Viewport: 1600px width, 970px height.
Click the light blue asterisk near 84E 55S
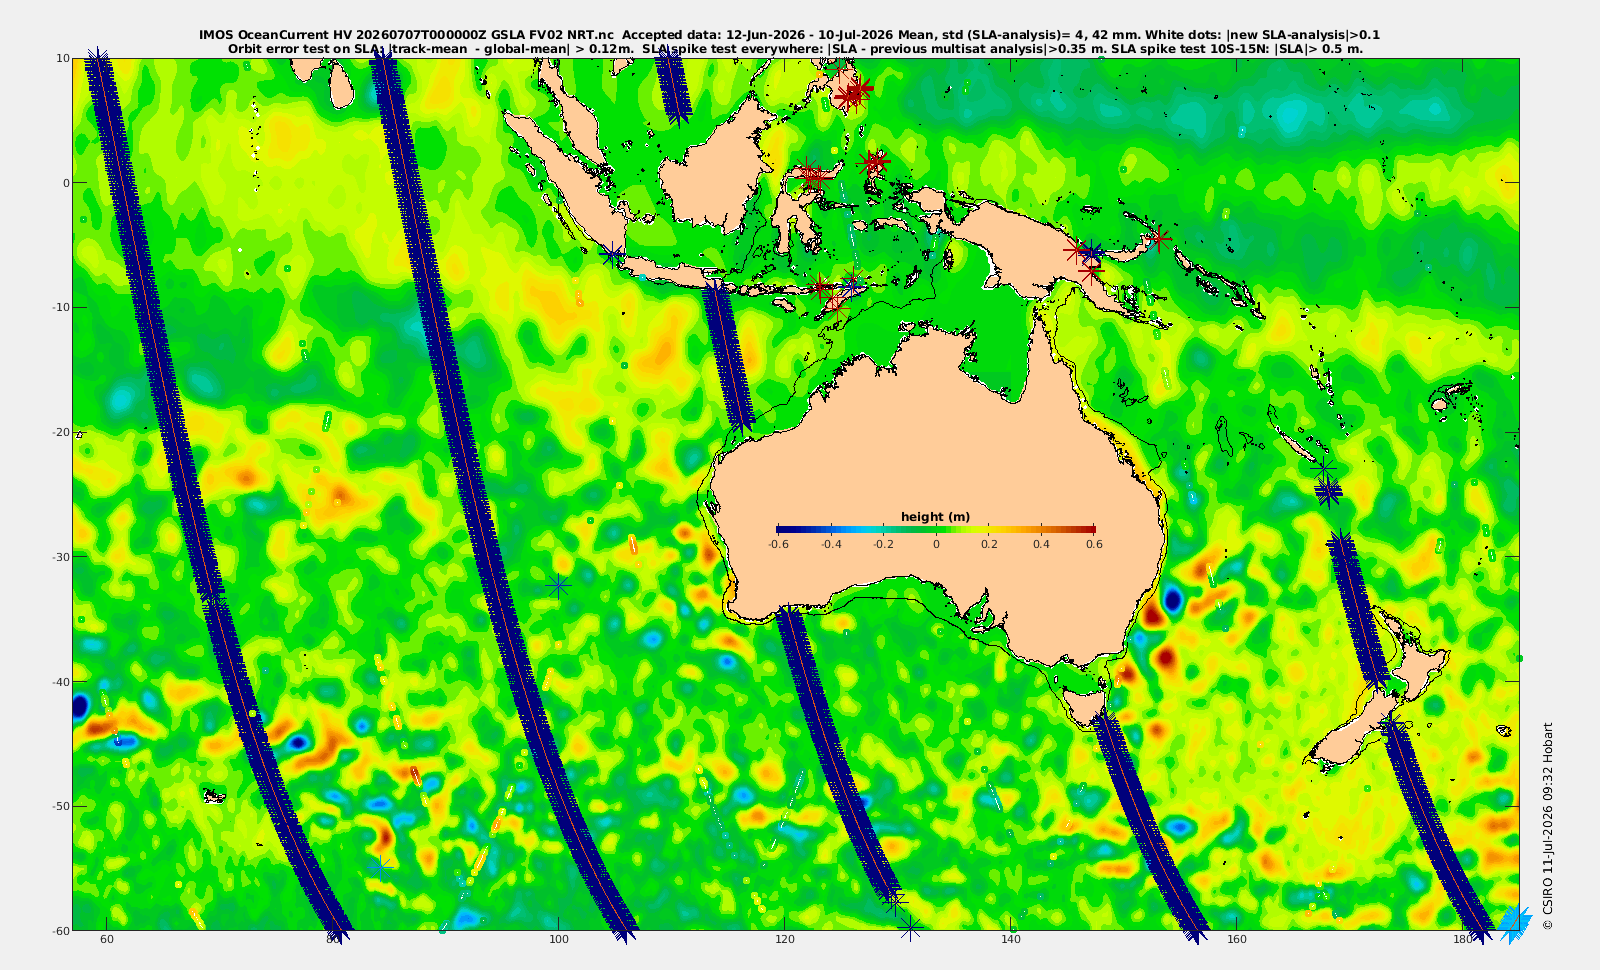click(x=380, y=867)
